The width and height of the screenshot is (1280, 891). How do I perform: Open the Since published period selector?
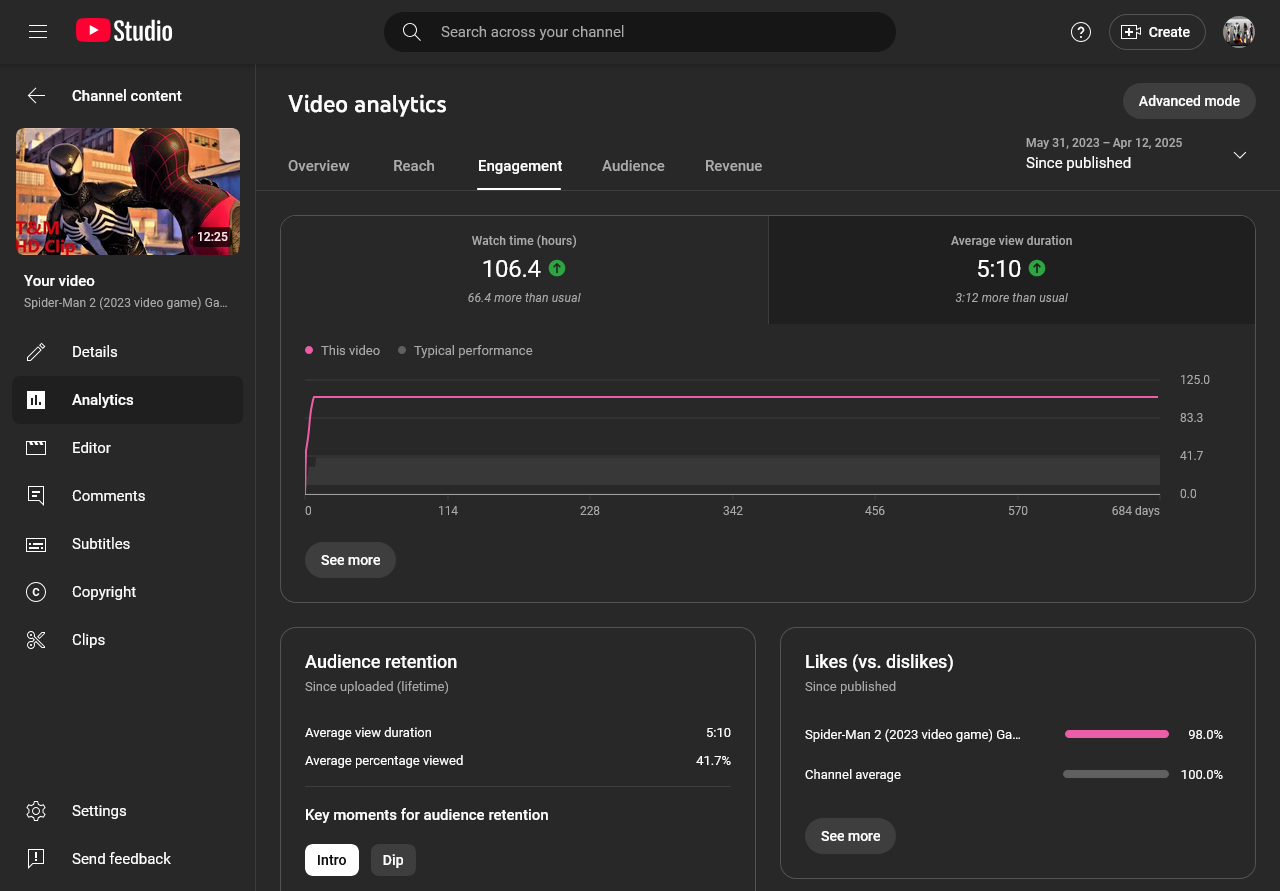pyautogui.click(x=1136, y=153)
